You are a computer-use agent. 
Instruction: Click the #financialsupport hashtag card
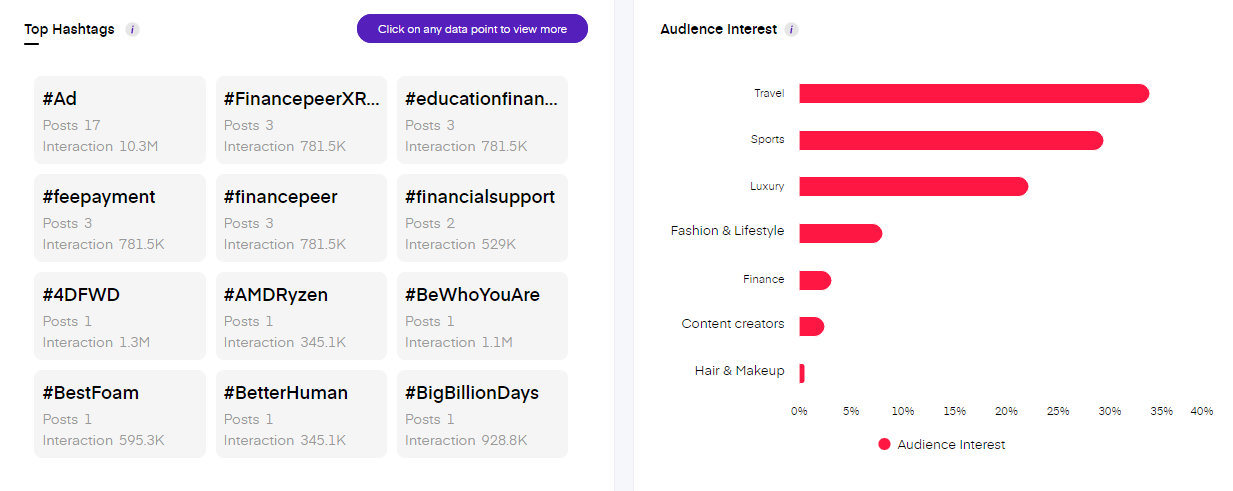(482, 218)
